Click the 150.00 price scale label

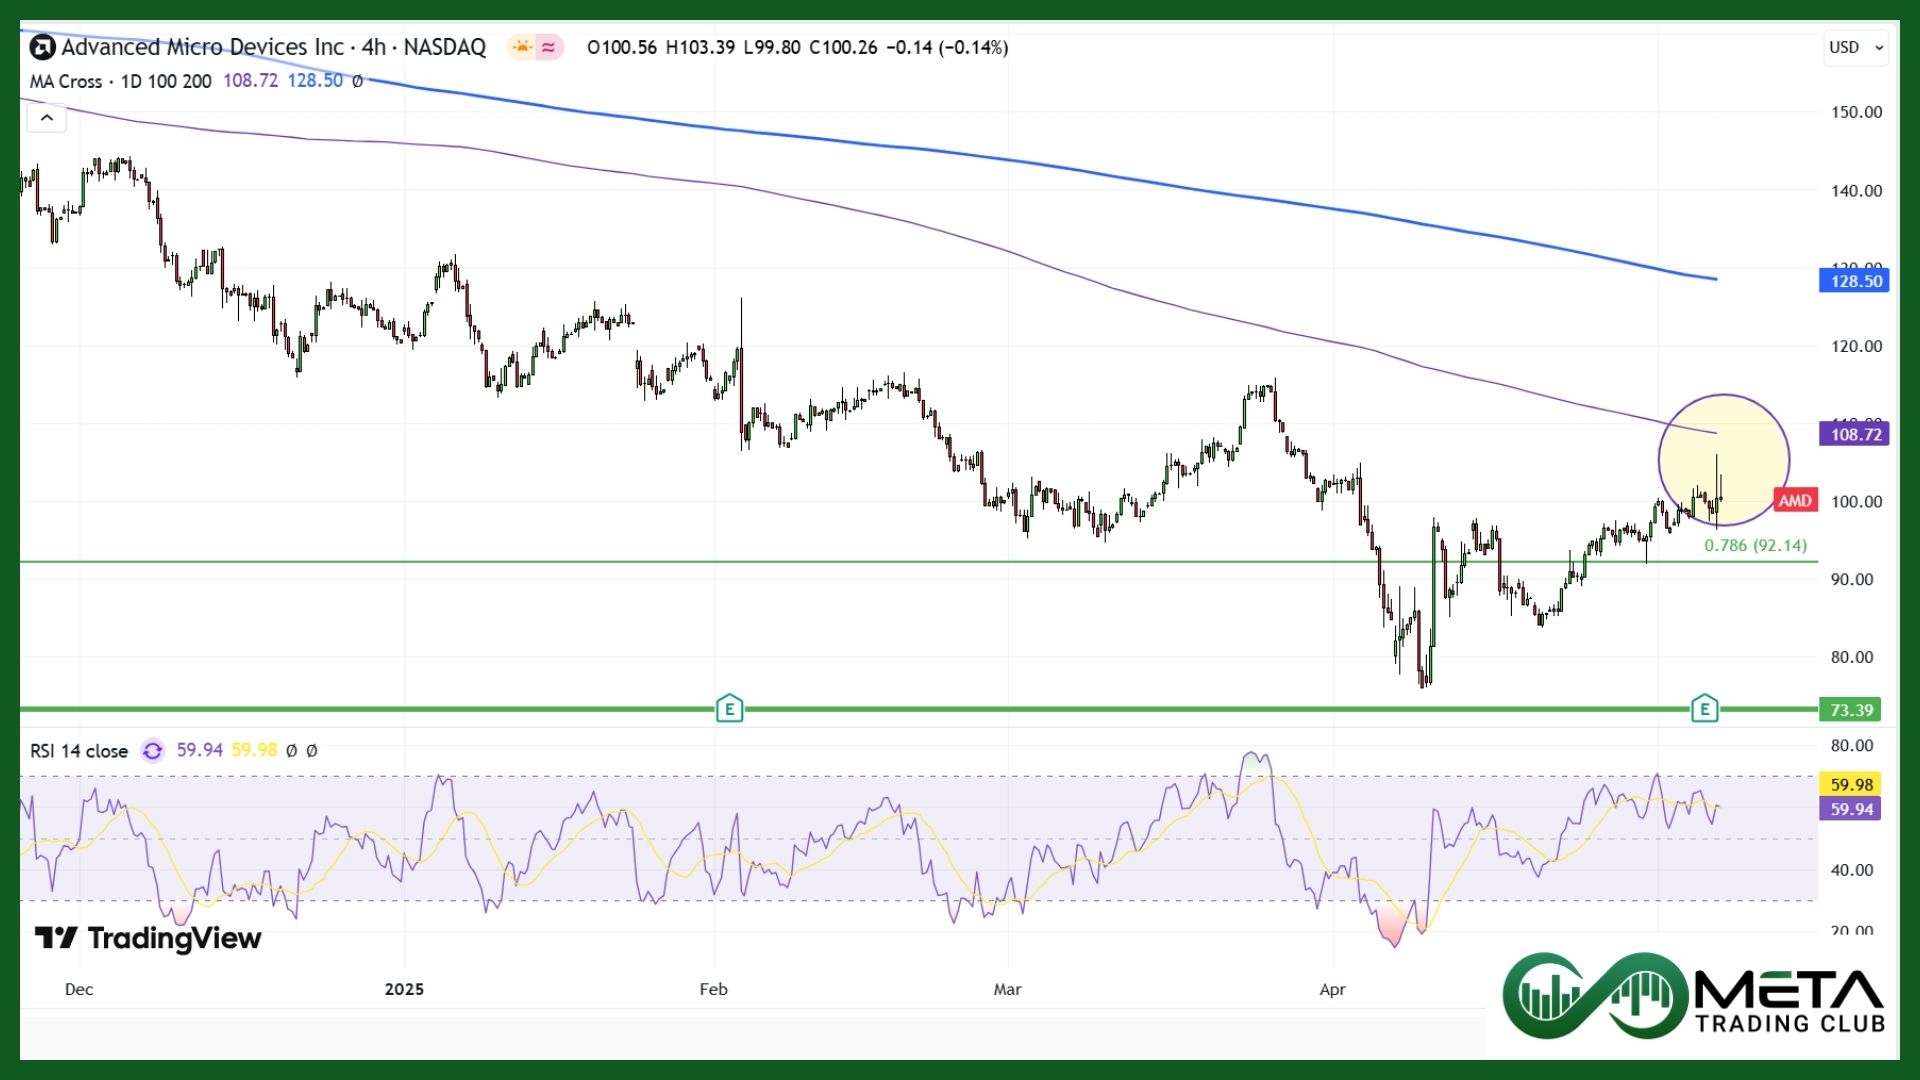pyautogui.click(x=1856, y=112)
